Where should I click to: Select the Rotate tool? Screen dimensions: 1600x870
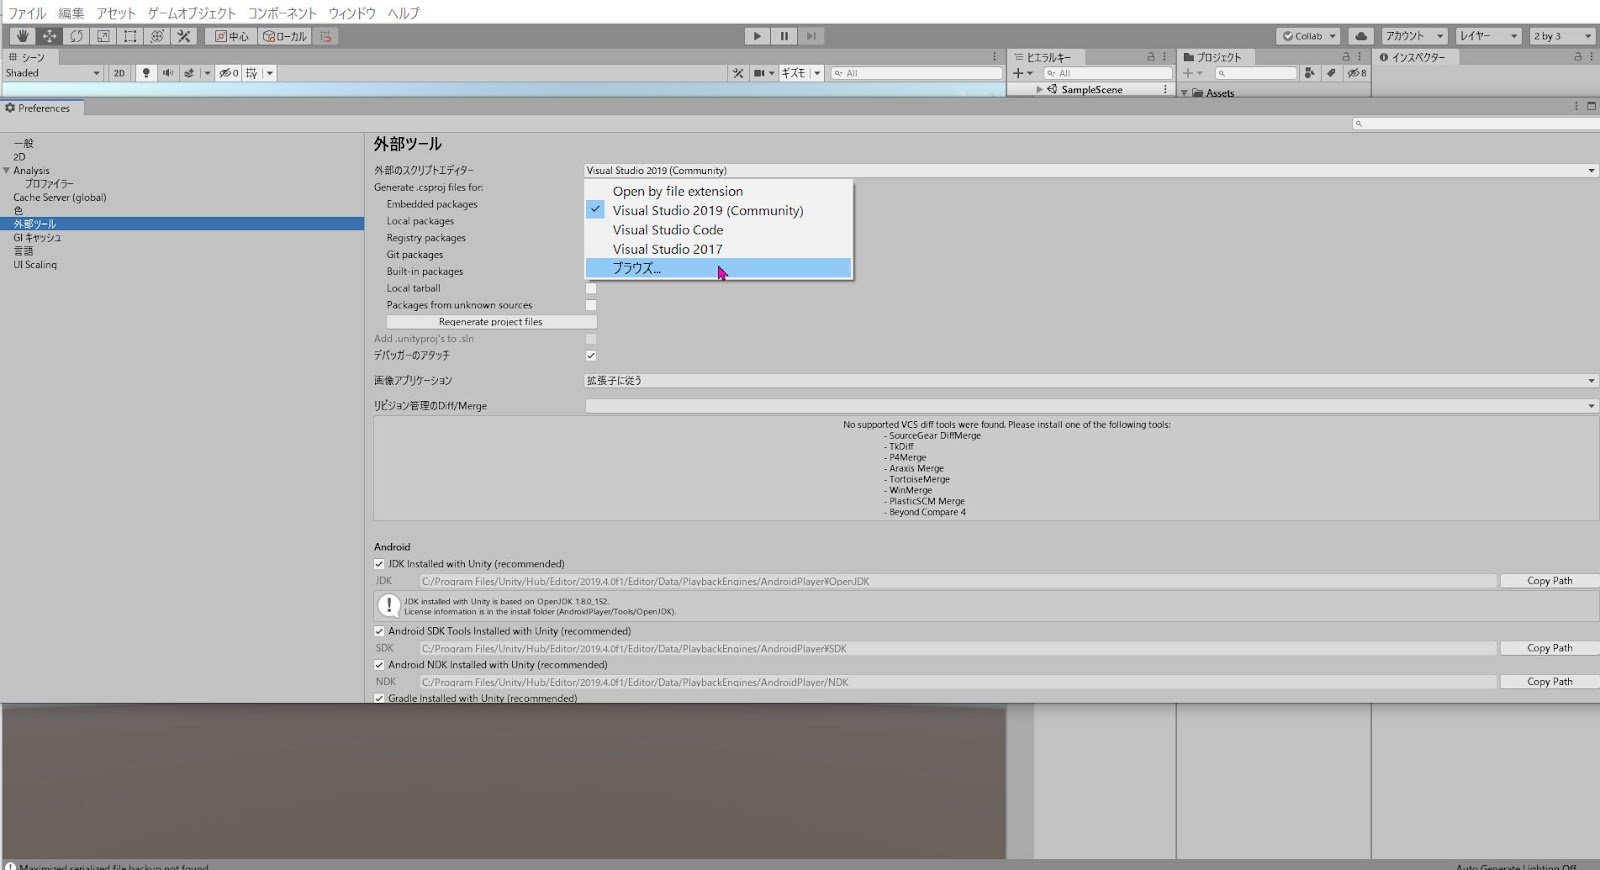(x=76, y=36)
